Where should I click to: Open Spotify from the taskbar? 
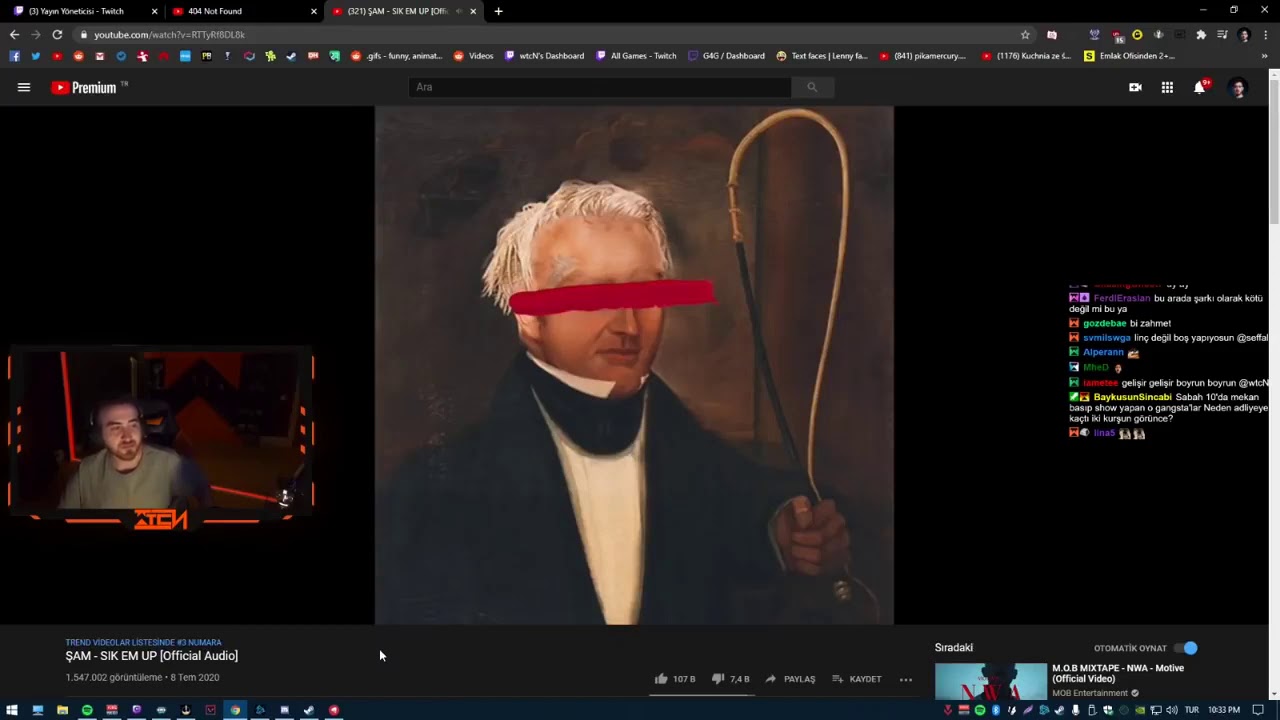point(87,710)
